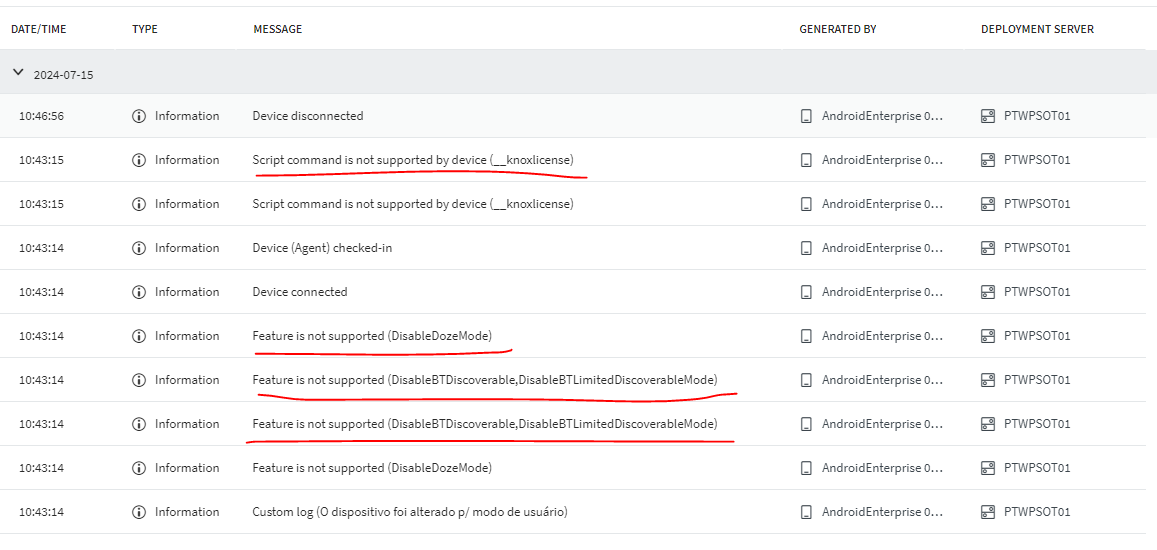Image resolution: width=1157 pixels, height=550 pixels.
Task: Click the GENERATED BY column header
Action: coord(837,29)
